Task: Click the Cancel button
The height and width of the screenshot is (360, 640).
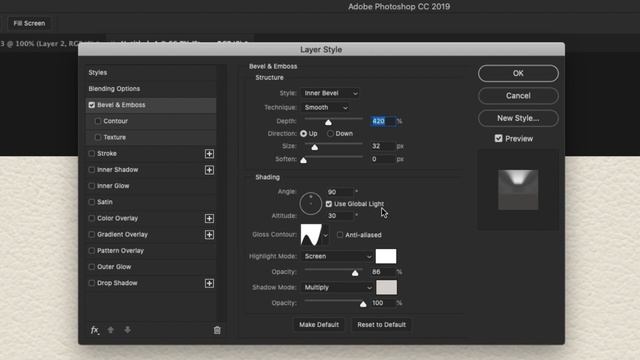Action: pyautogui.click(x=518, y=96)
